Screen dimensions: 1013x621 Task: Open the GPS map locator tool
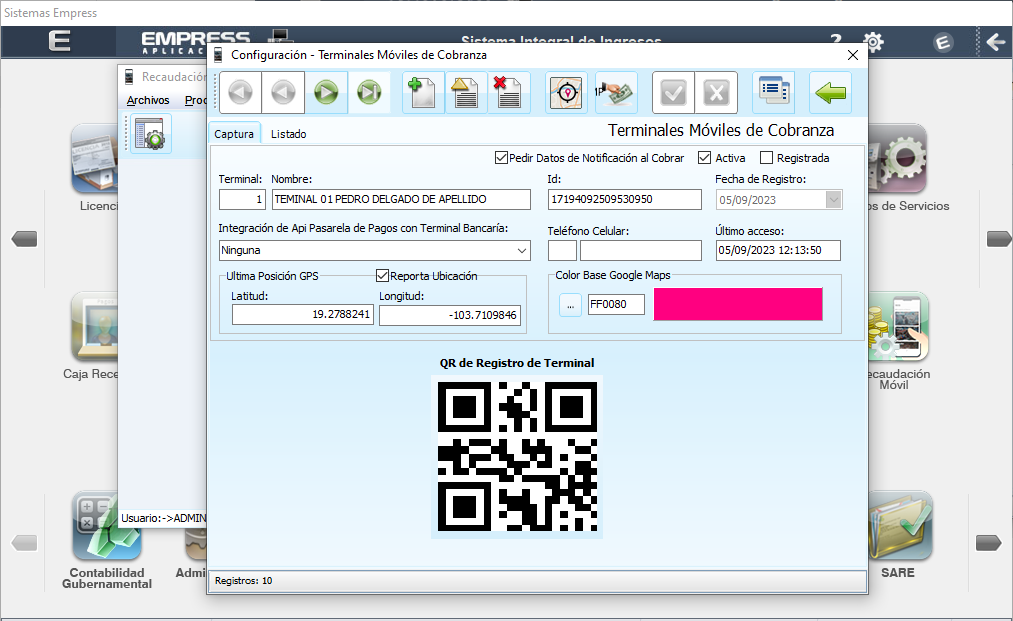(566, 91)
